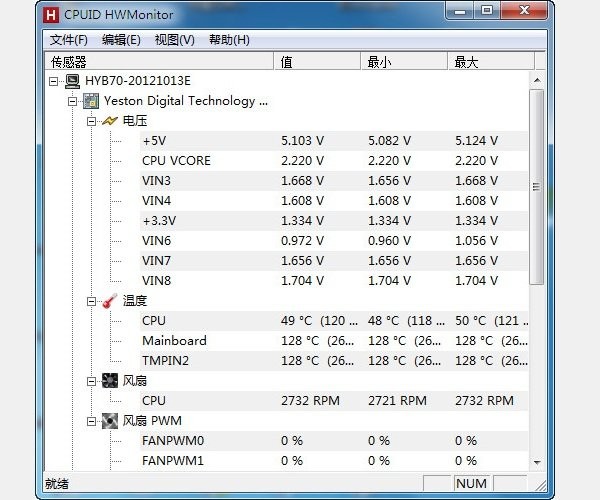Select the VIN6 row
This screenshot has height=500, width=600.
(334, 241)
